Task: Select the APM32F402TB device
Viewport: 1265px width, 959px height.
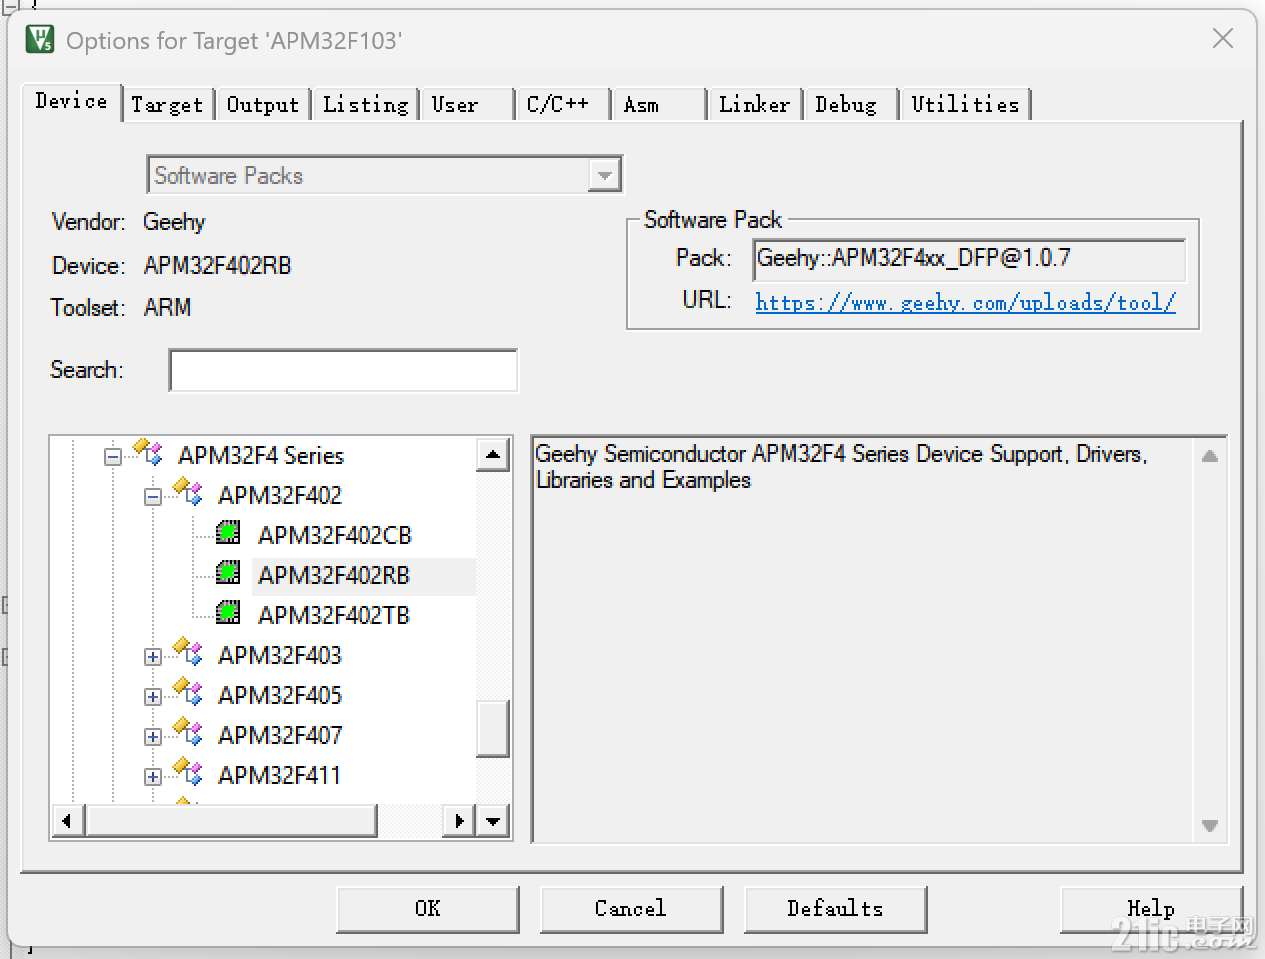Action: 334,616
